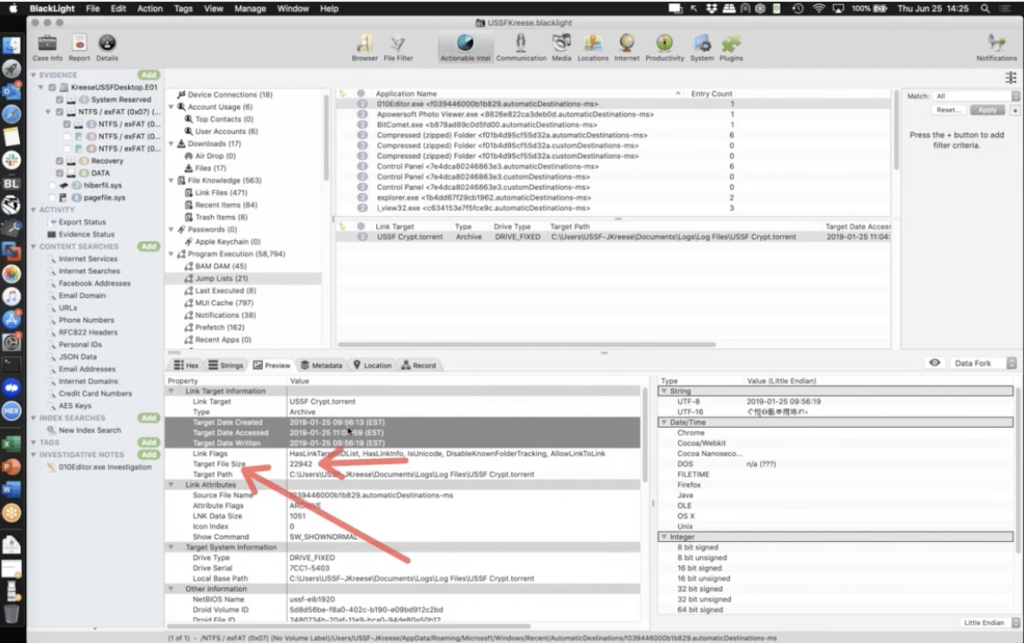This screenshot has width=1024, height=643.
Task: Click the Apply filter button
Action: [987, 110]
